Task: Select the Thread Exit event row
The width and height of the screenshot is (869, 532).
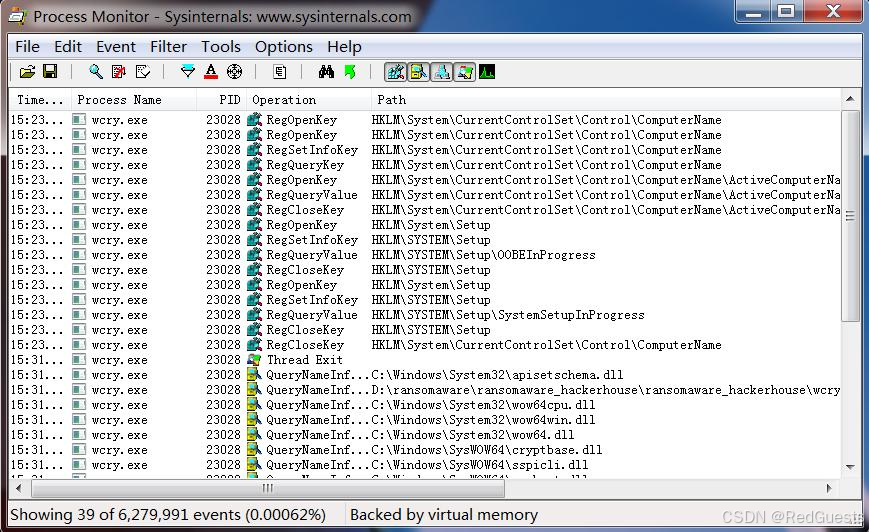Action: point(425,360)
